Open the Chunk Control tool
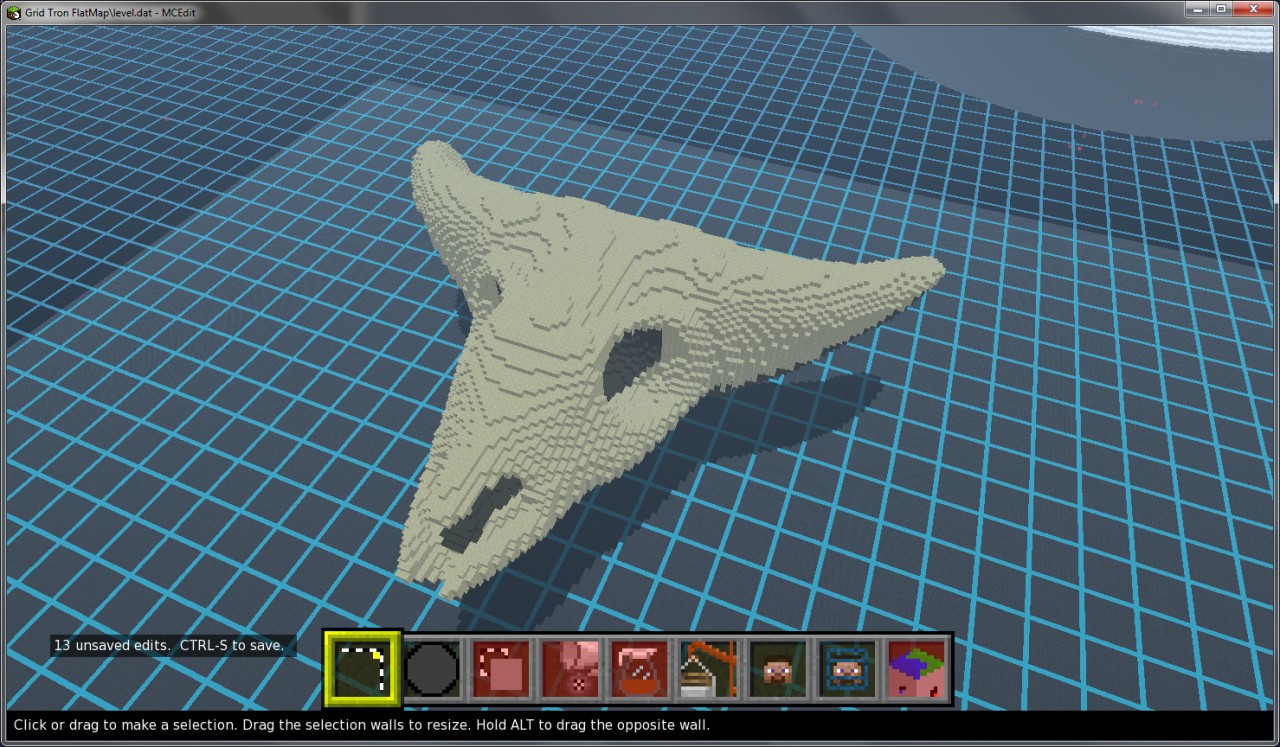This screenshot has width=1280, height=747. coord(916,668)
